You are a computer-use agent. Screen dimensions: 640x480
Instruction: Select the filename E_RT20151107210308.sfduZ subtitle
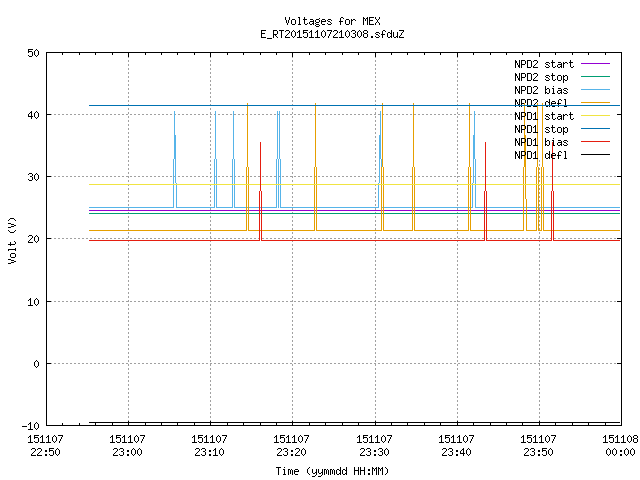pyautogui.click(x=332, y=34)
